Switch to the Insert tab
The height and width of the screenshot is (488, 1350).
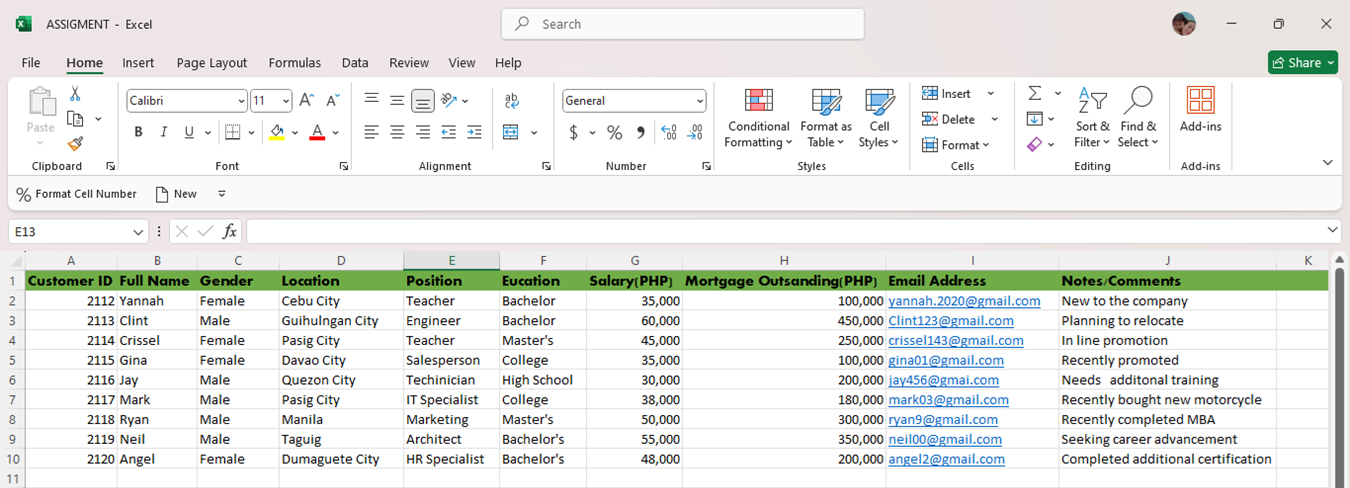138,62
